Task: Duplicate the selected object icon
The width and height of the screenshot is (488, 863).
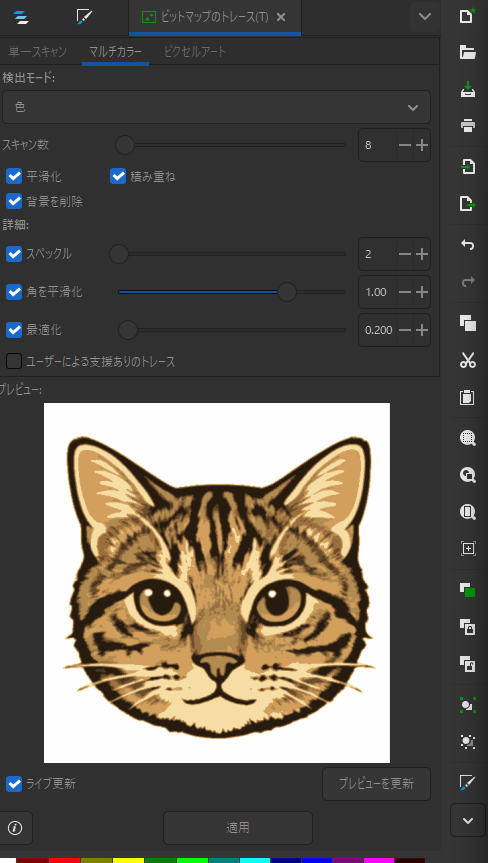Action: 467,589
